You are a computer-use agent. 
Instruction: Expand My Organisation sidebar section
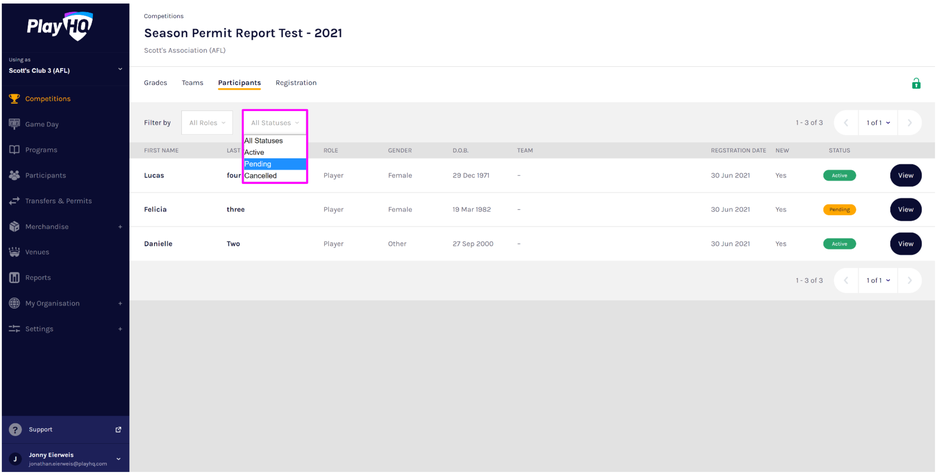point(120,303)
